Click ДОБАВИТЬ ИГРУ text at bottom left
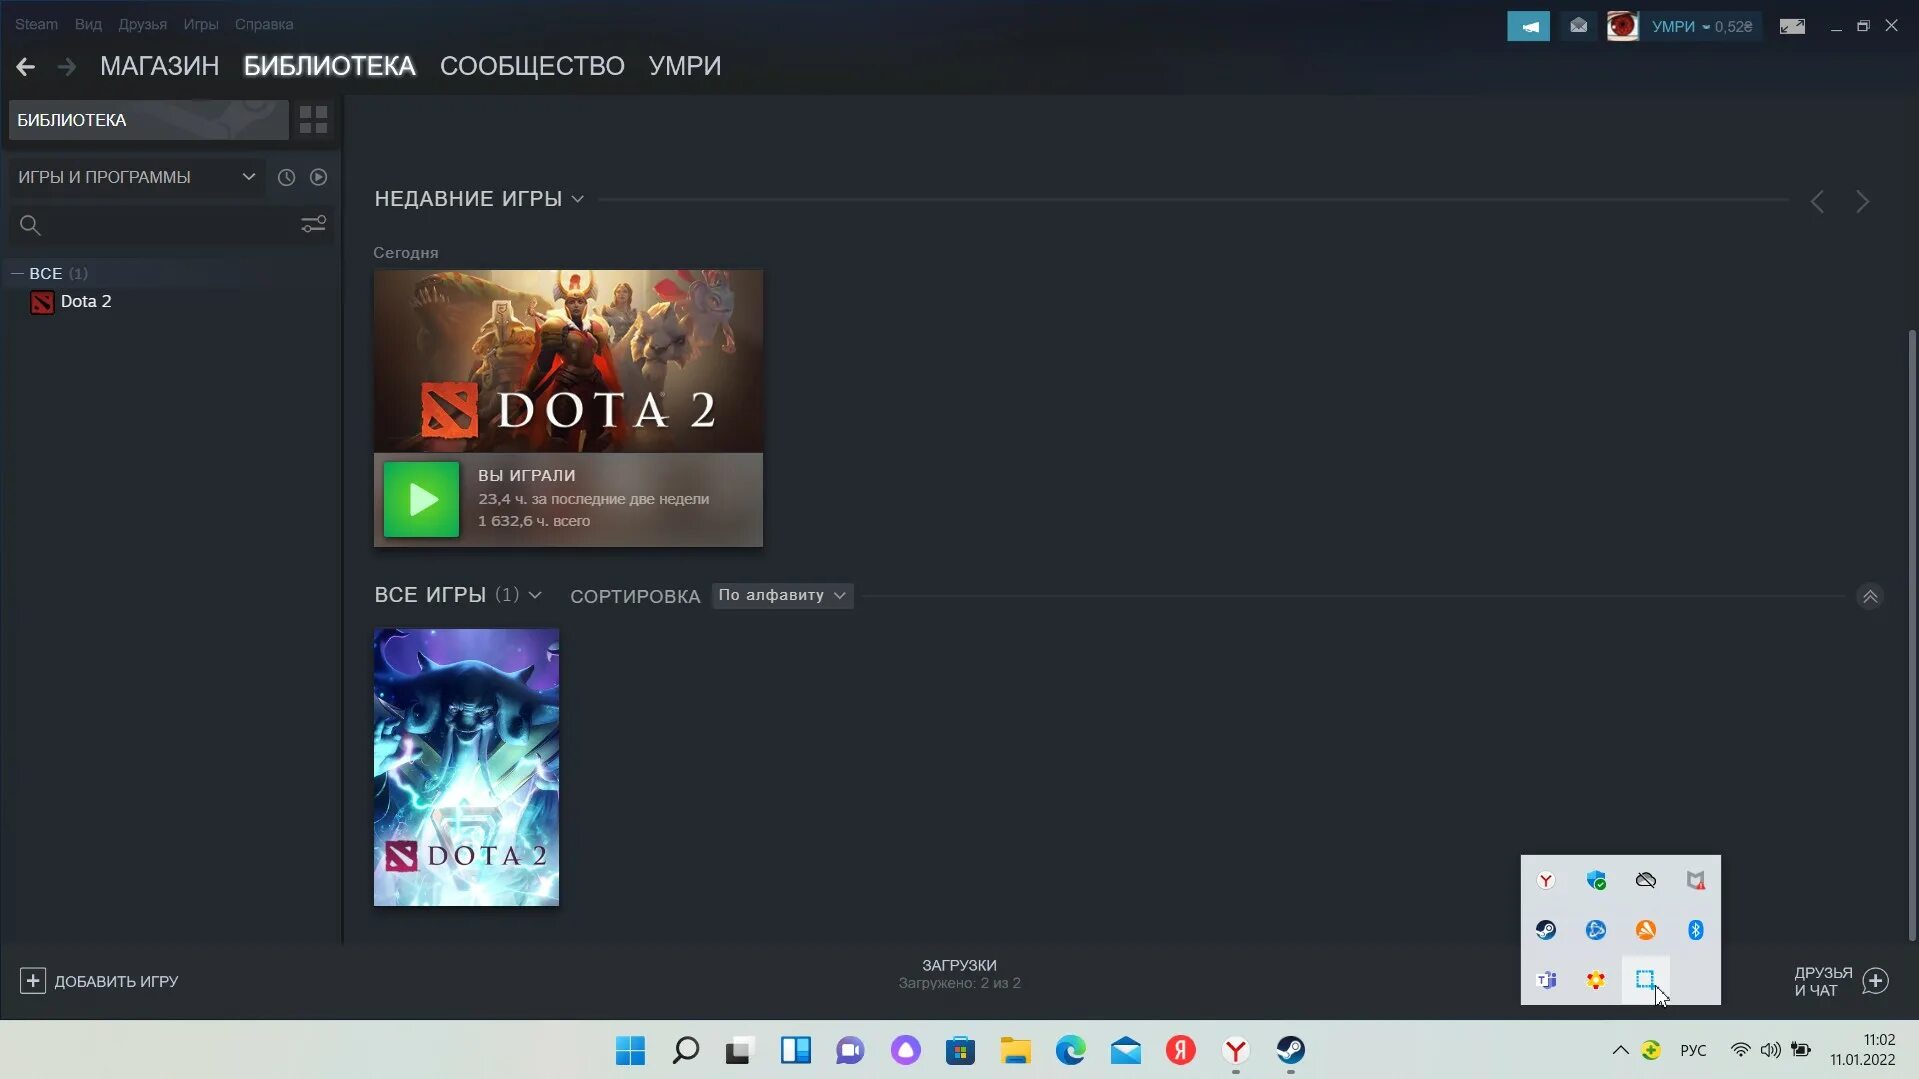 pyautogui.click(x=116, y=982)
